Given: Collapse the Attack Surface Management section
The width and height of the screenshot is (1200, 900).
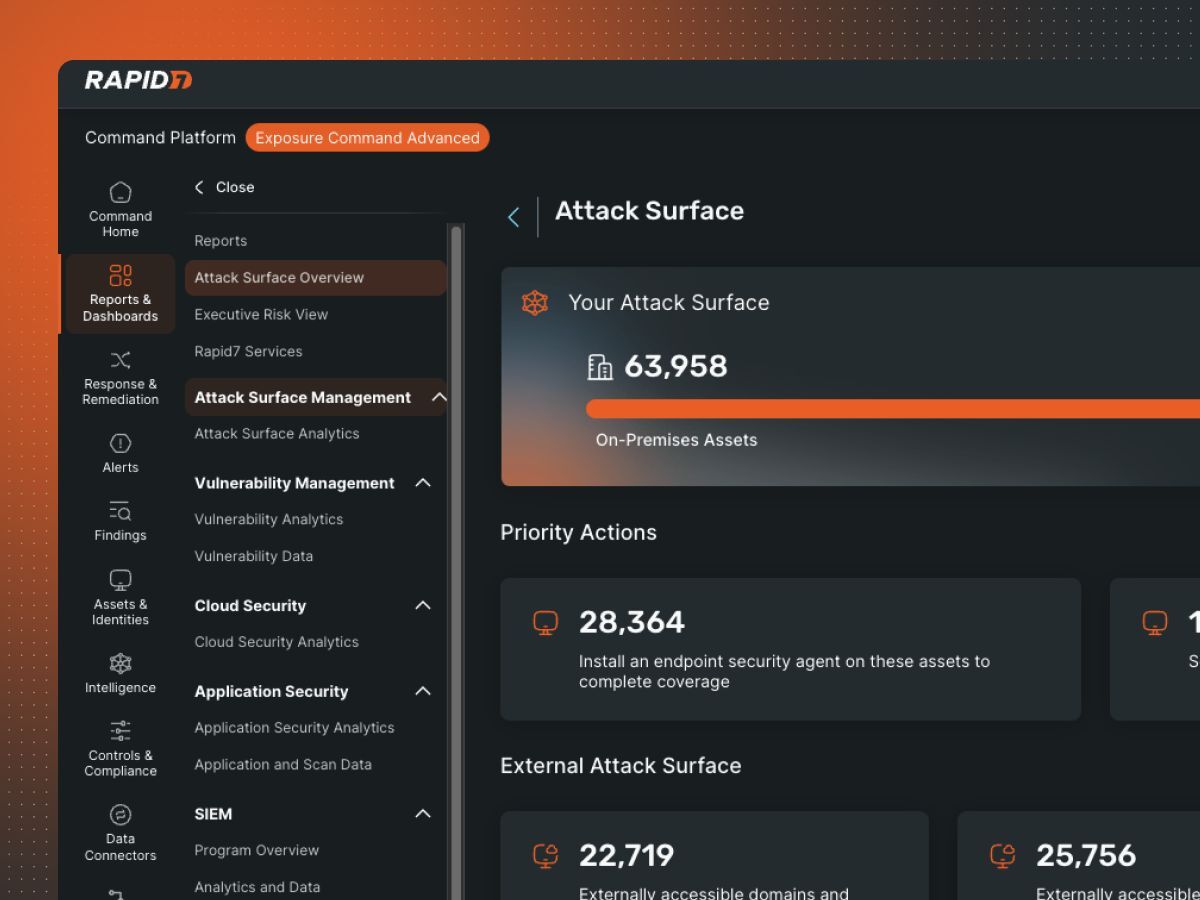Looking at the screenshot, I should (x=438, y=397).
